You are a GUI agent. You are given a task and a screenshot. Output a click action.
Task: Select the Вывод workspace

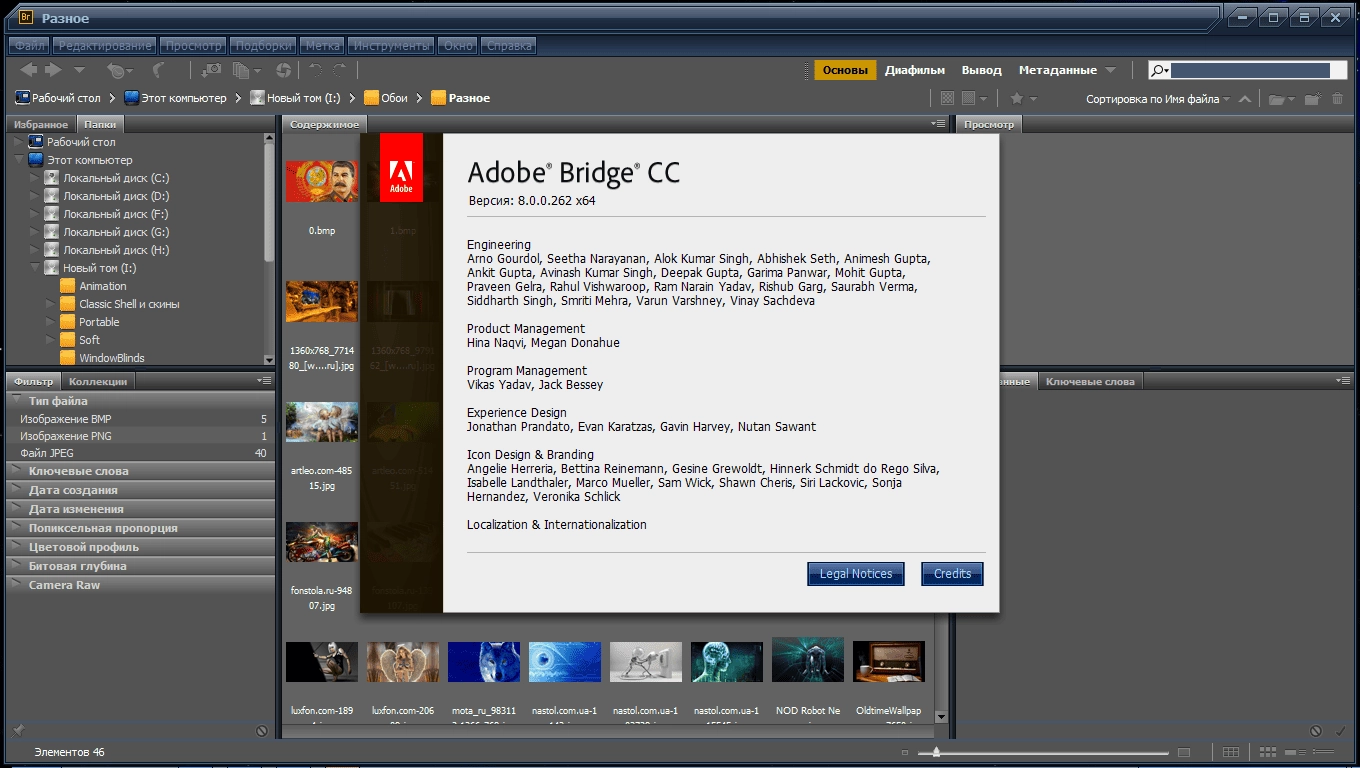tap(981, 70)
